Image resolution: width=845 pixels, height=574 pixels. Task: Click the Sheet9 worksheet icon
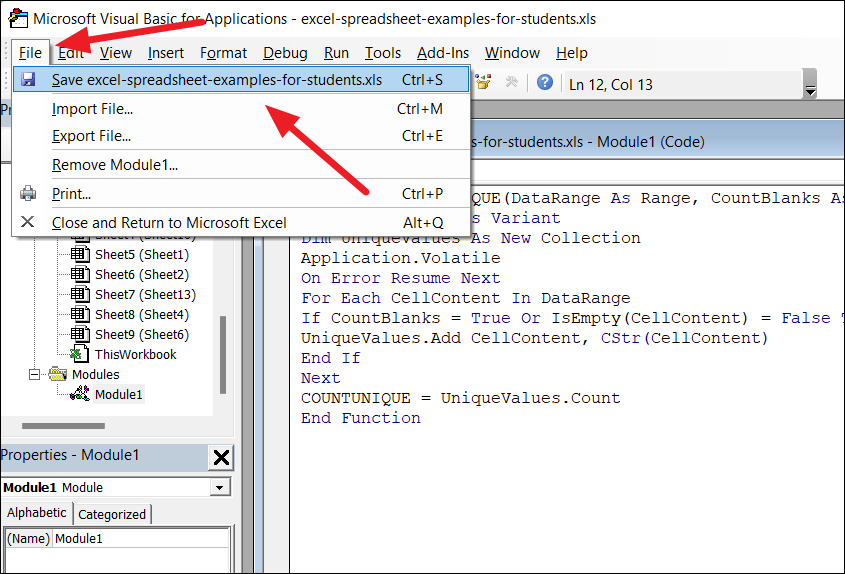(80, 334)
